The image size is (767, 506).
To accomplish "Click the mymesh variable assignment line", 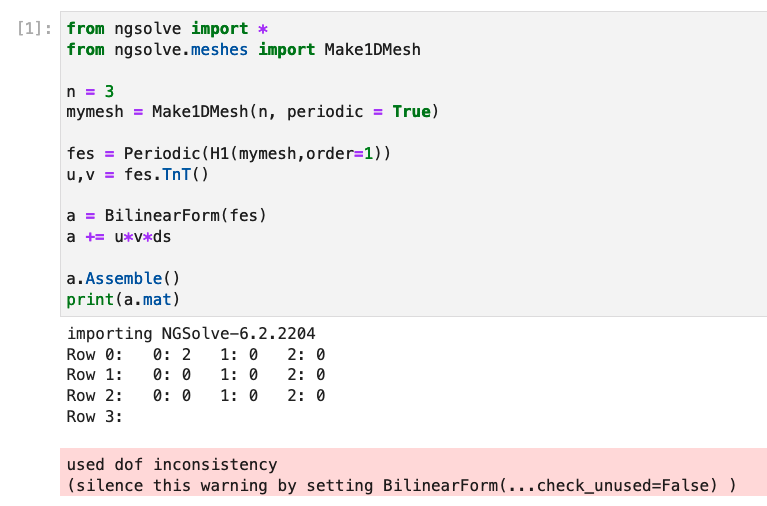I will coord(252,112).
